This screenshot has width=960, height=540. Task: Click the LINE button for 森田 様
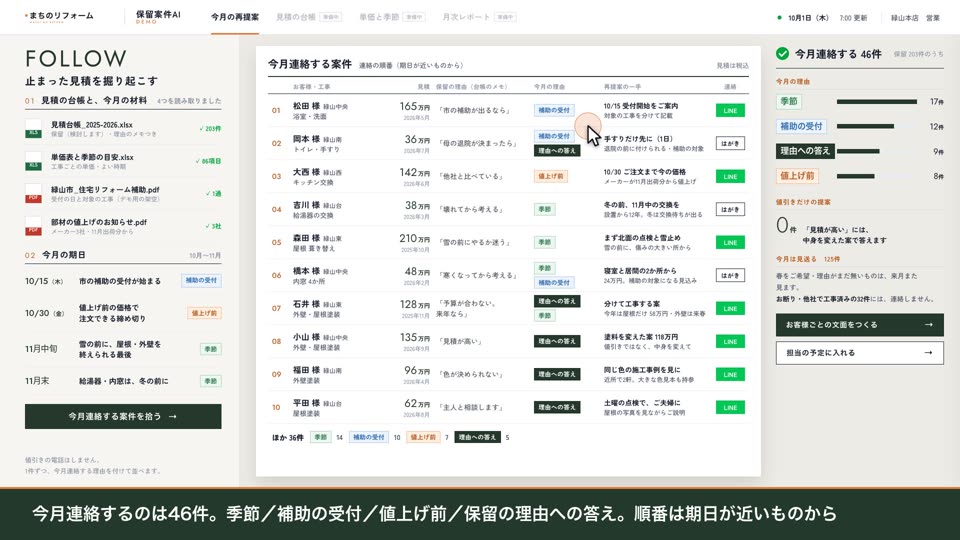click(730, 242)
